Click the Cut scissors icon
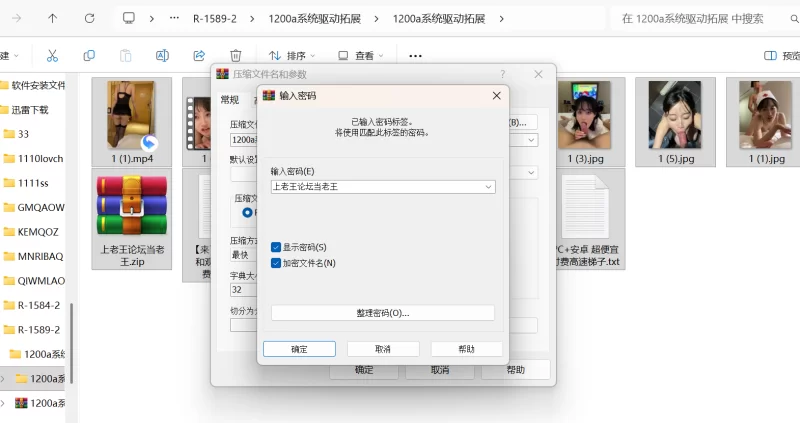 52,56
